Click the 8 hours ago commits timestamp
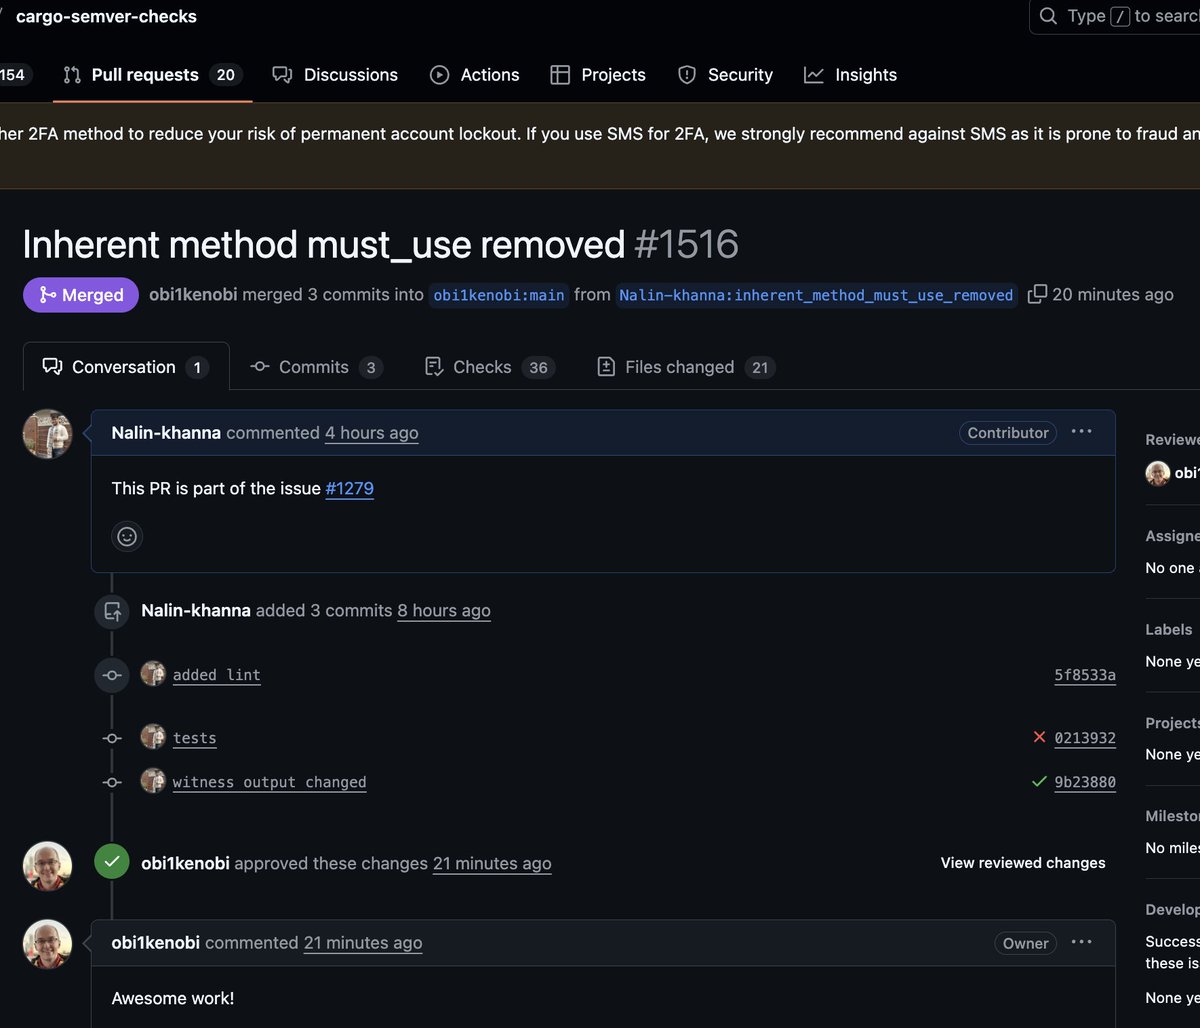This screenshot has height=1028, width=1200. [x=444, y=611]
